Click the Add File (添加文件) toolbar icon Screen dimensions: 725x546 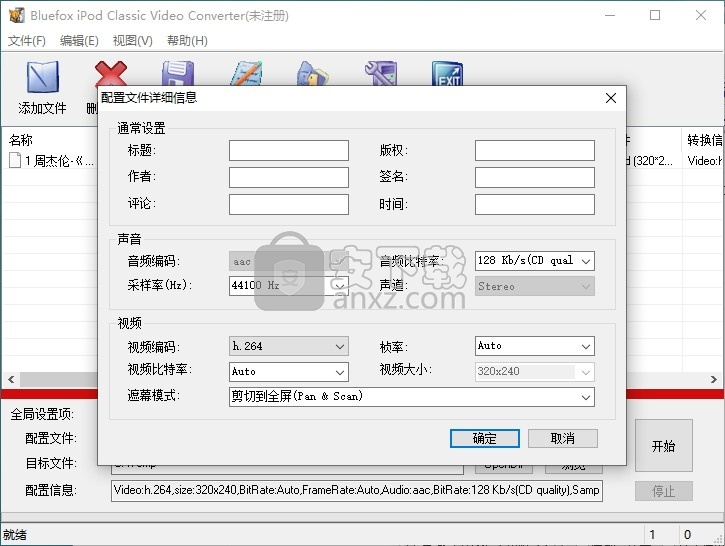click(43, 77)
